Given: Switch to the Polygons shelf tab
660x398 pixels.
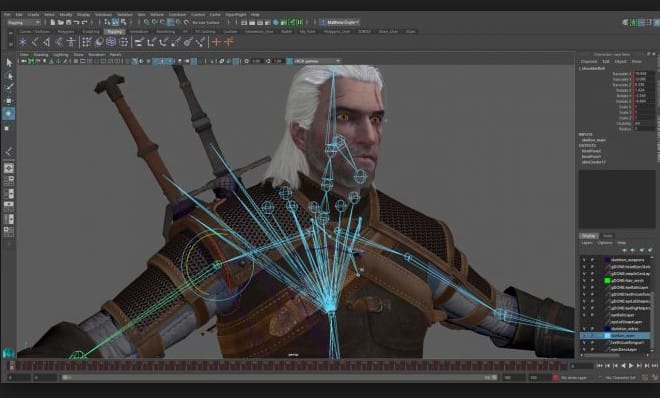Looking at the screenshot, I should (x=66, y=32).
